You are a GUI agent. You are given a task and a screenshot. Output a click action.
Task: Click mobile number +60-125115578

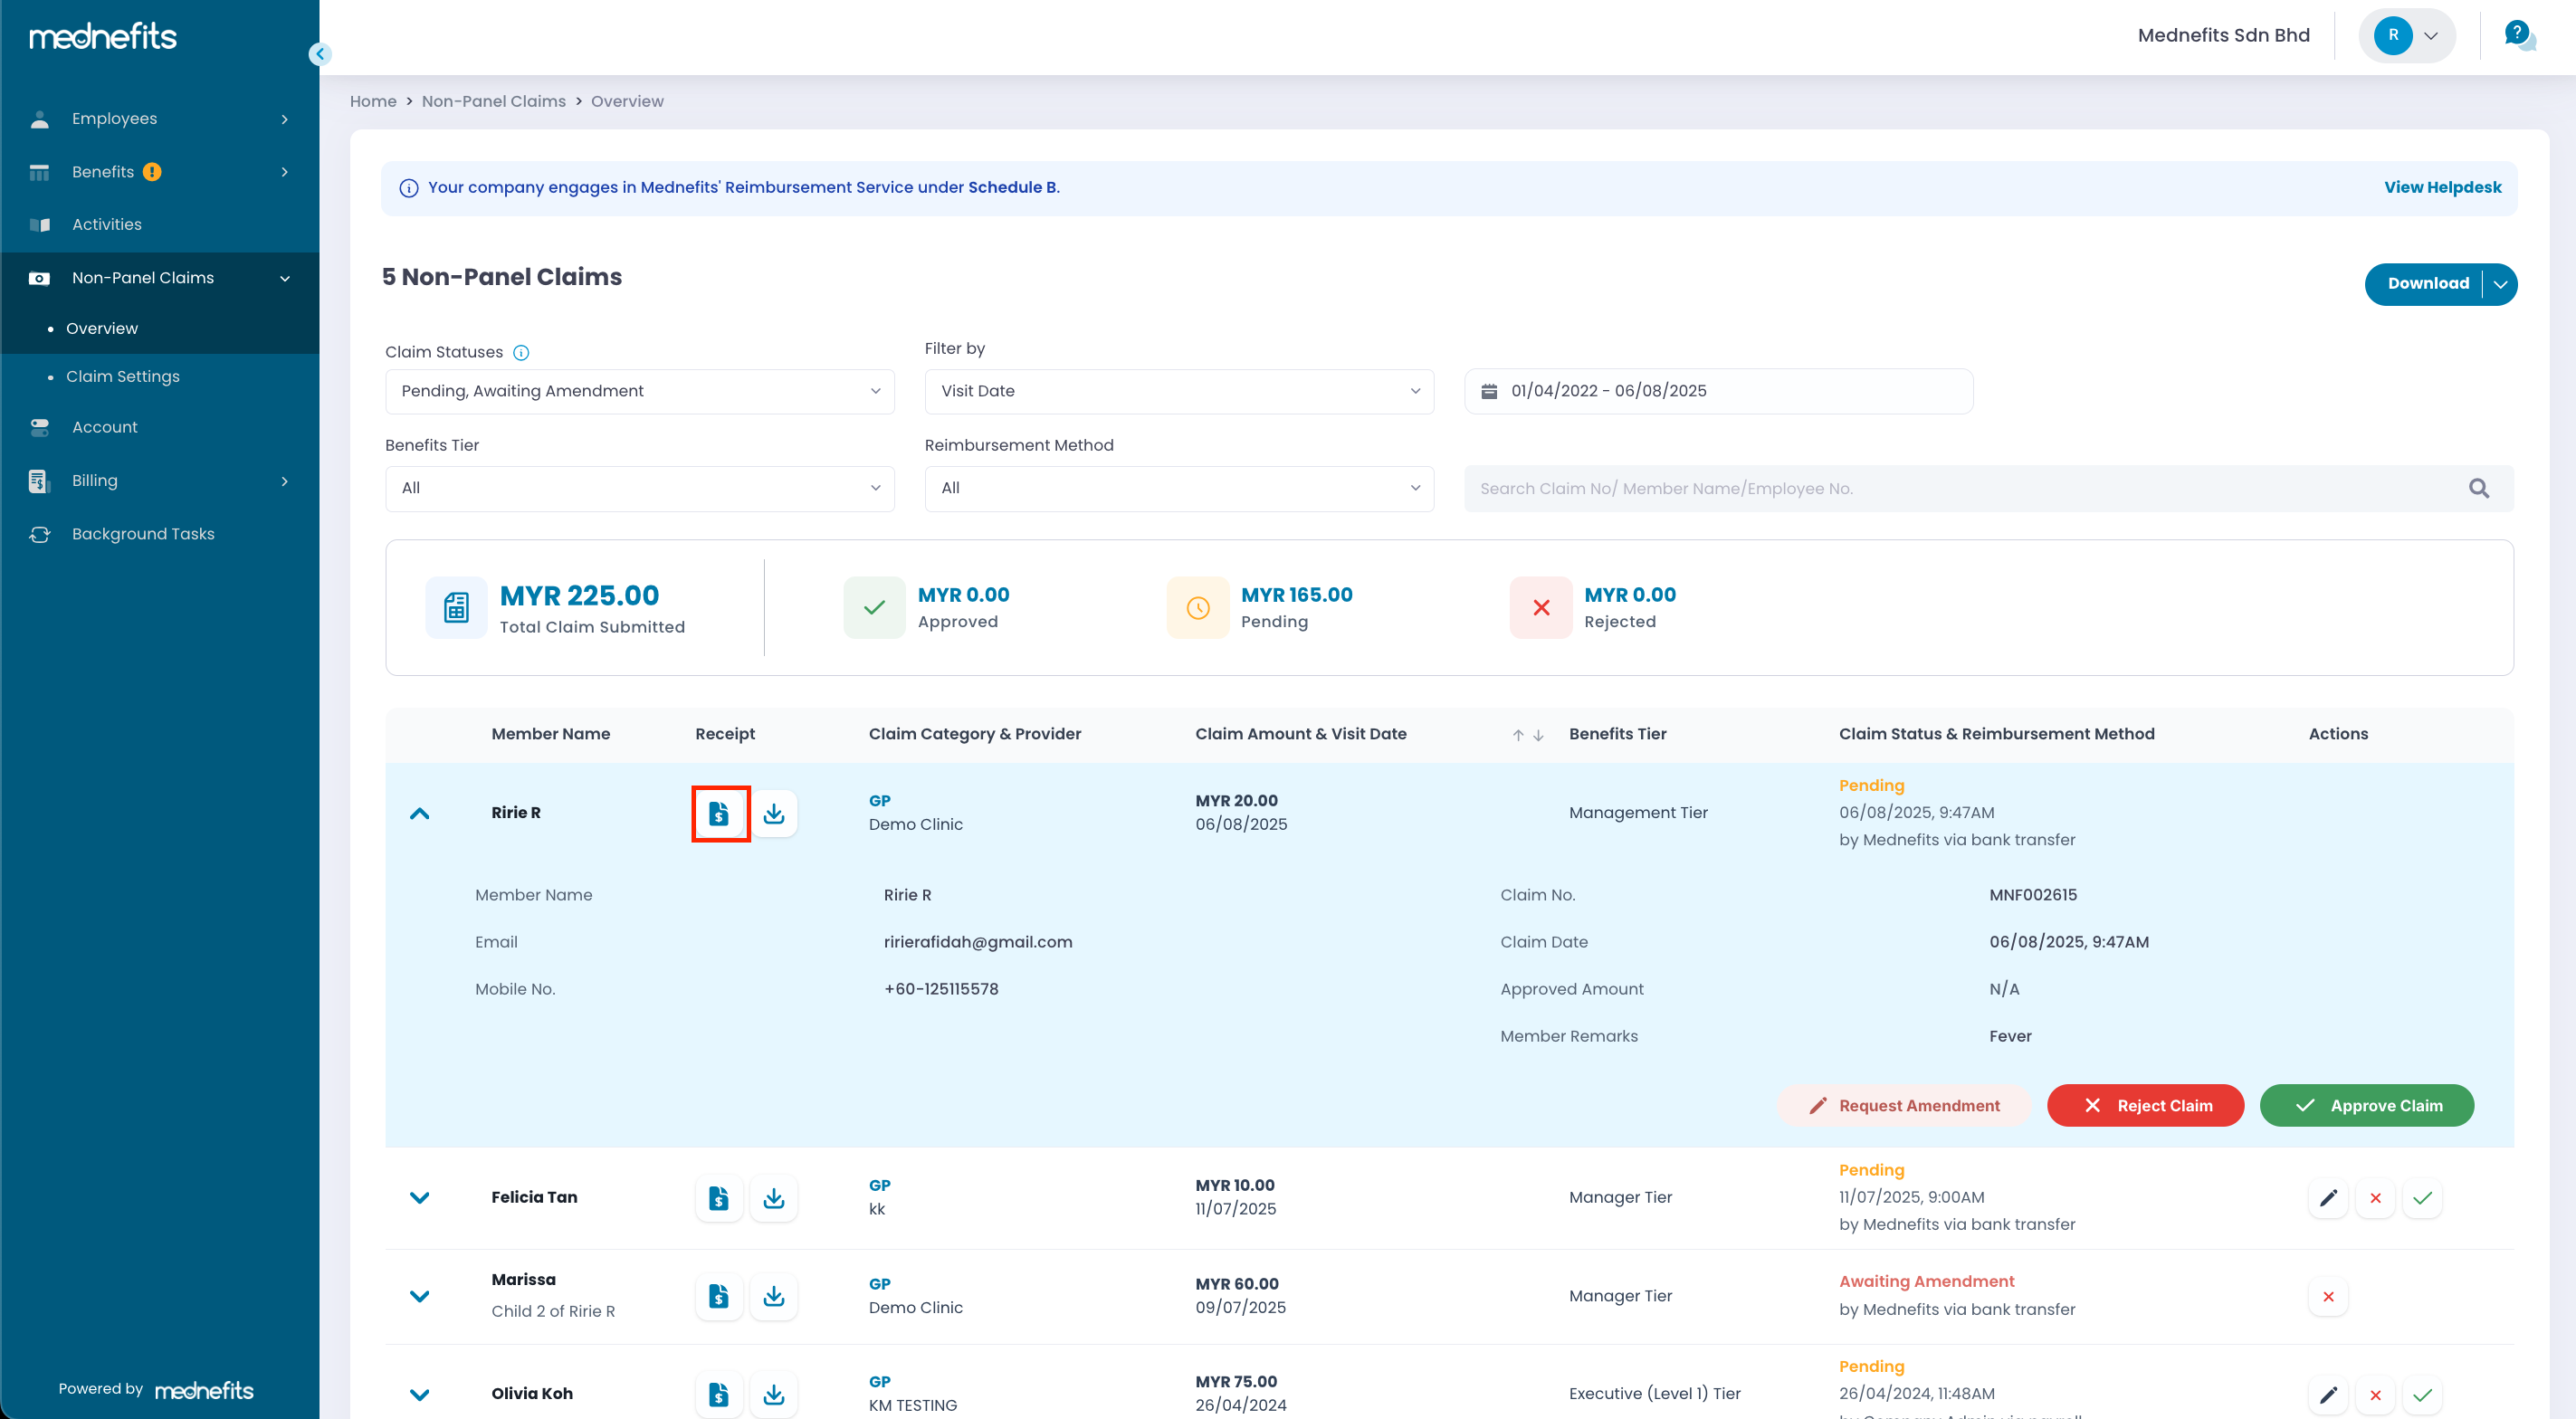(940, 989)
